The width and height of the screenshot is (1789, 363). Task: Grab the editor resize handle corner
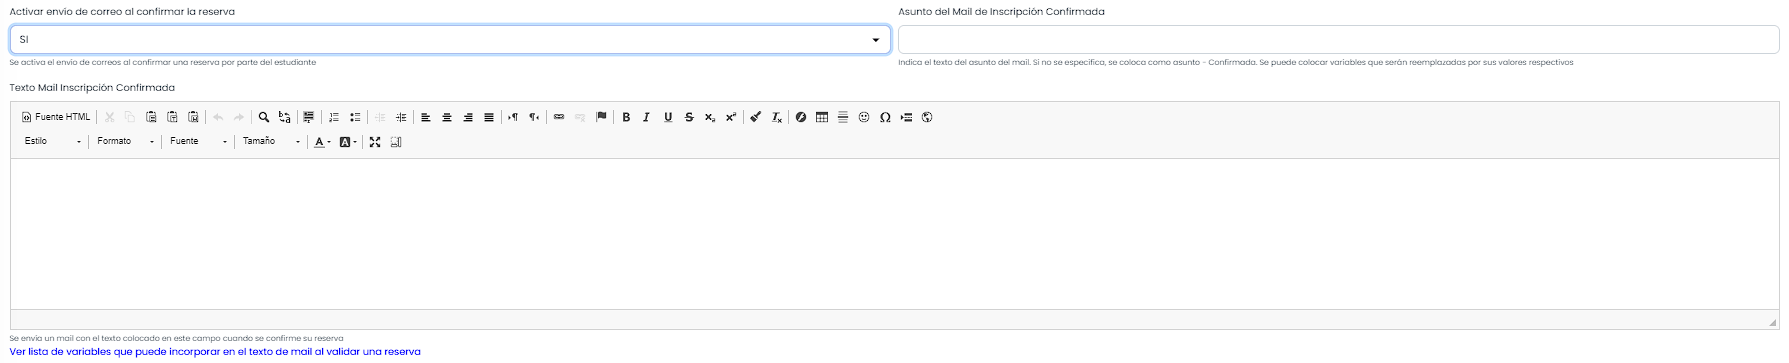pyautogui.click(x=1772, y=322)
